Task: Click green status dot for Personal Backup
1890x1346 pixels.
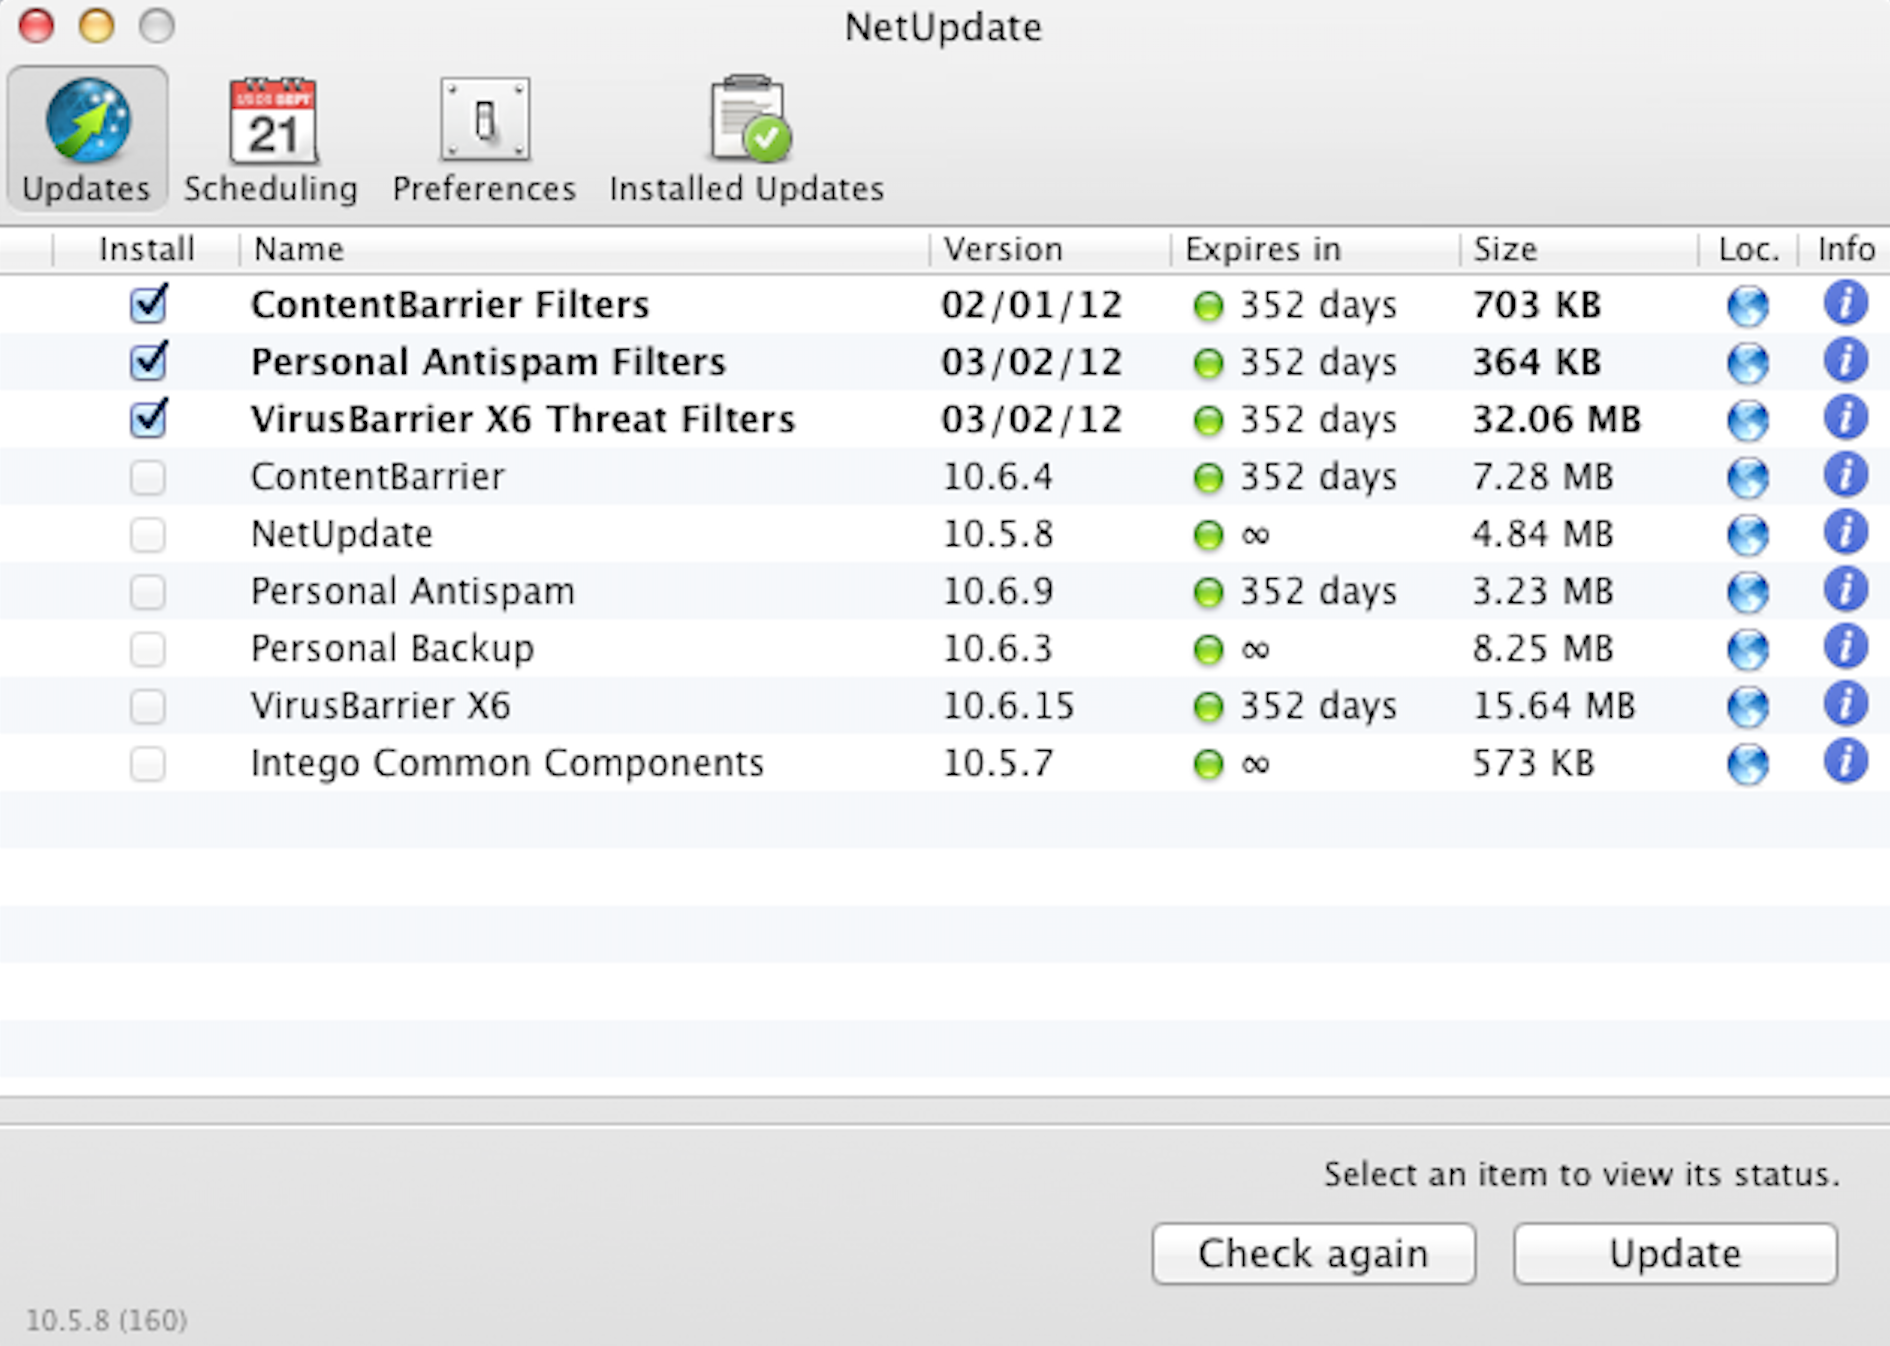Action: (x=1209, y=651)
